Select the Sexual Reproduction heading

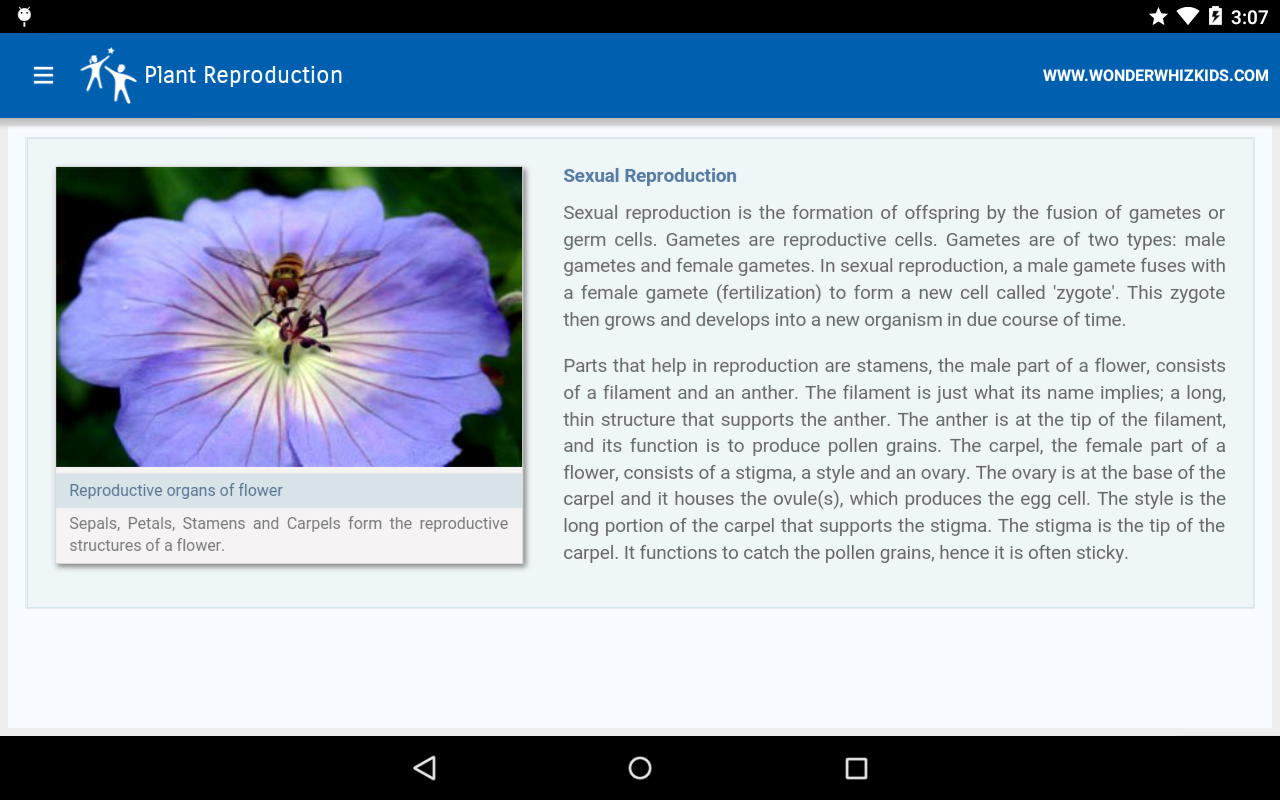click(x=650, y=176)
